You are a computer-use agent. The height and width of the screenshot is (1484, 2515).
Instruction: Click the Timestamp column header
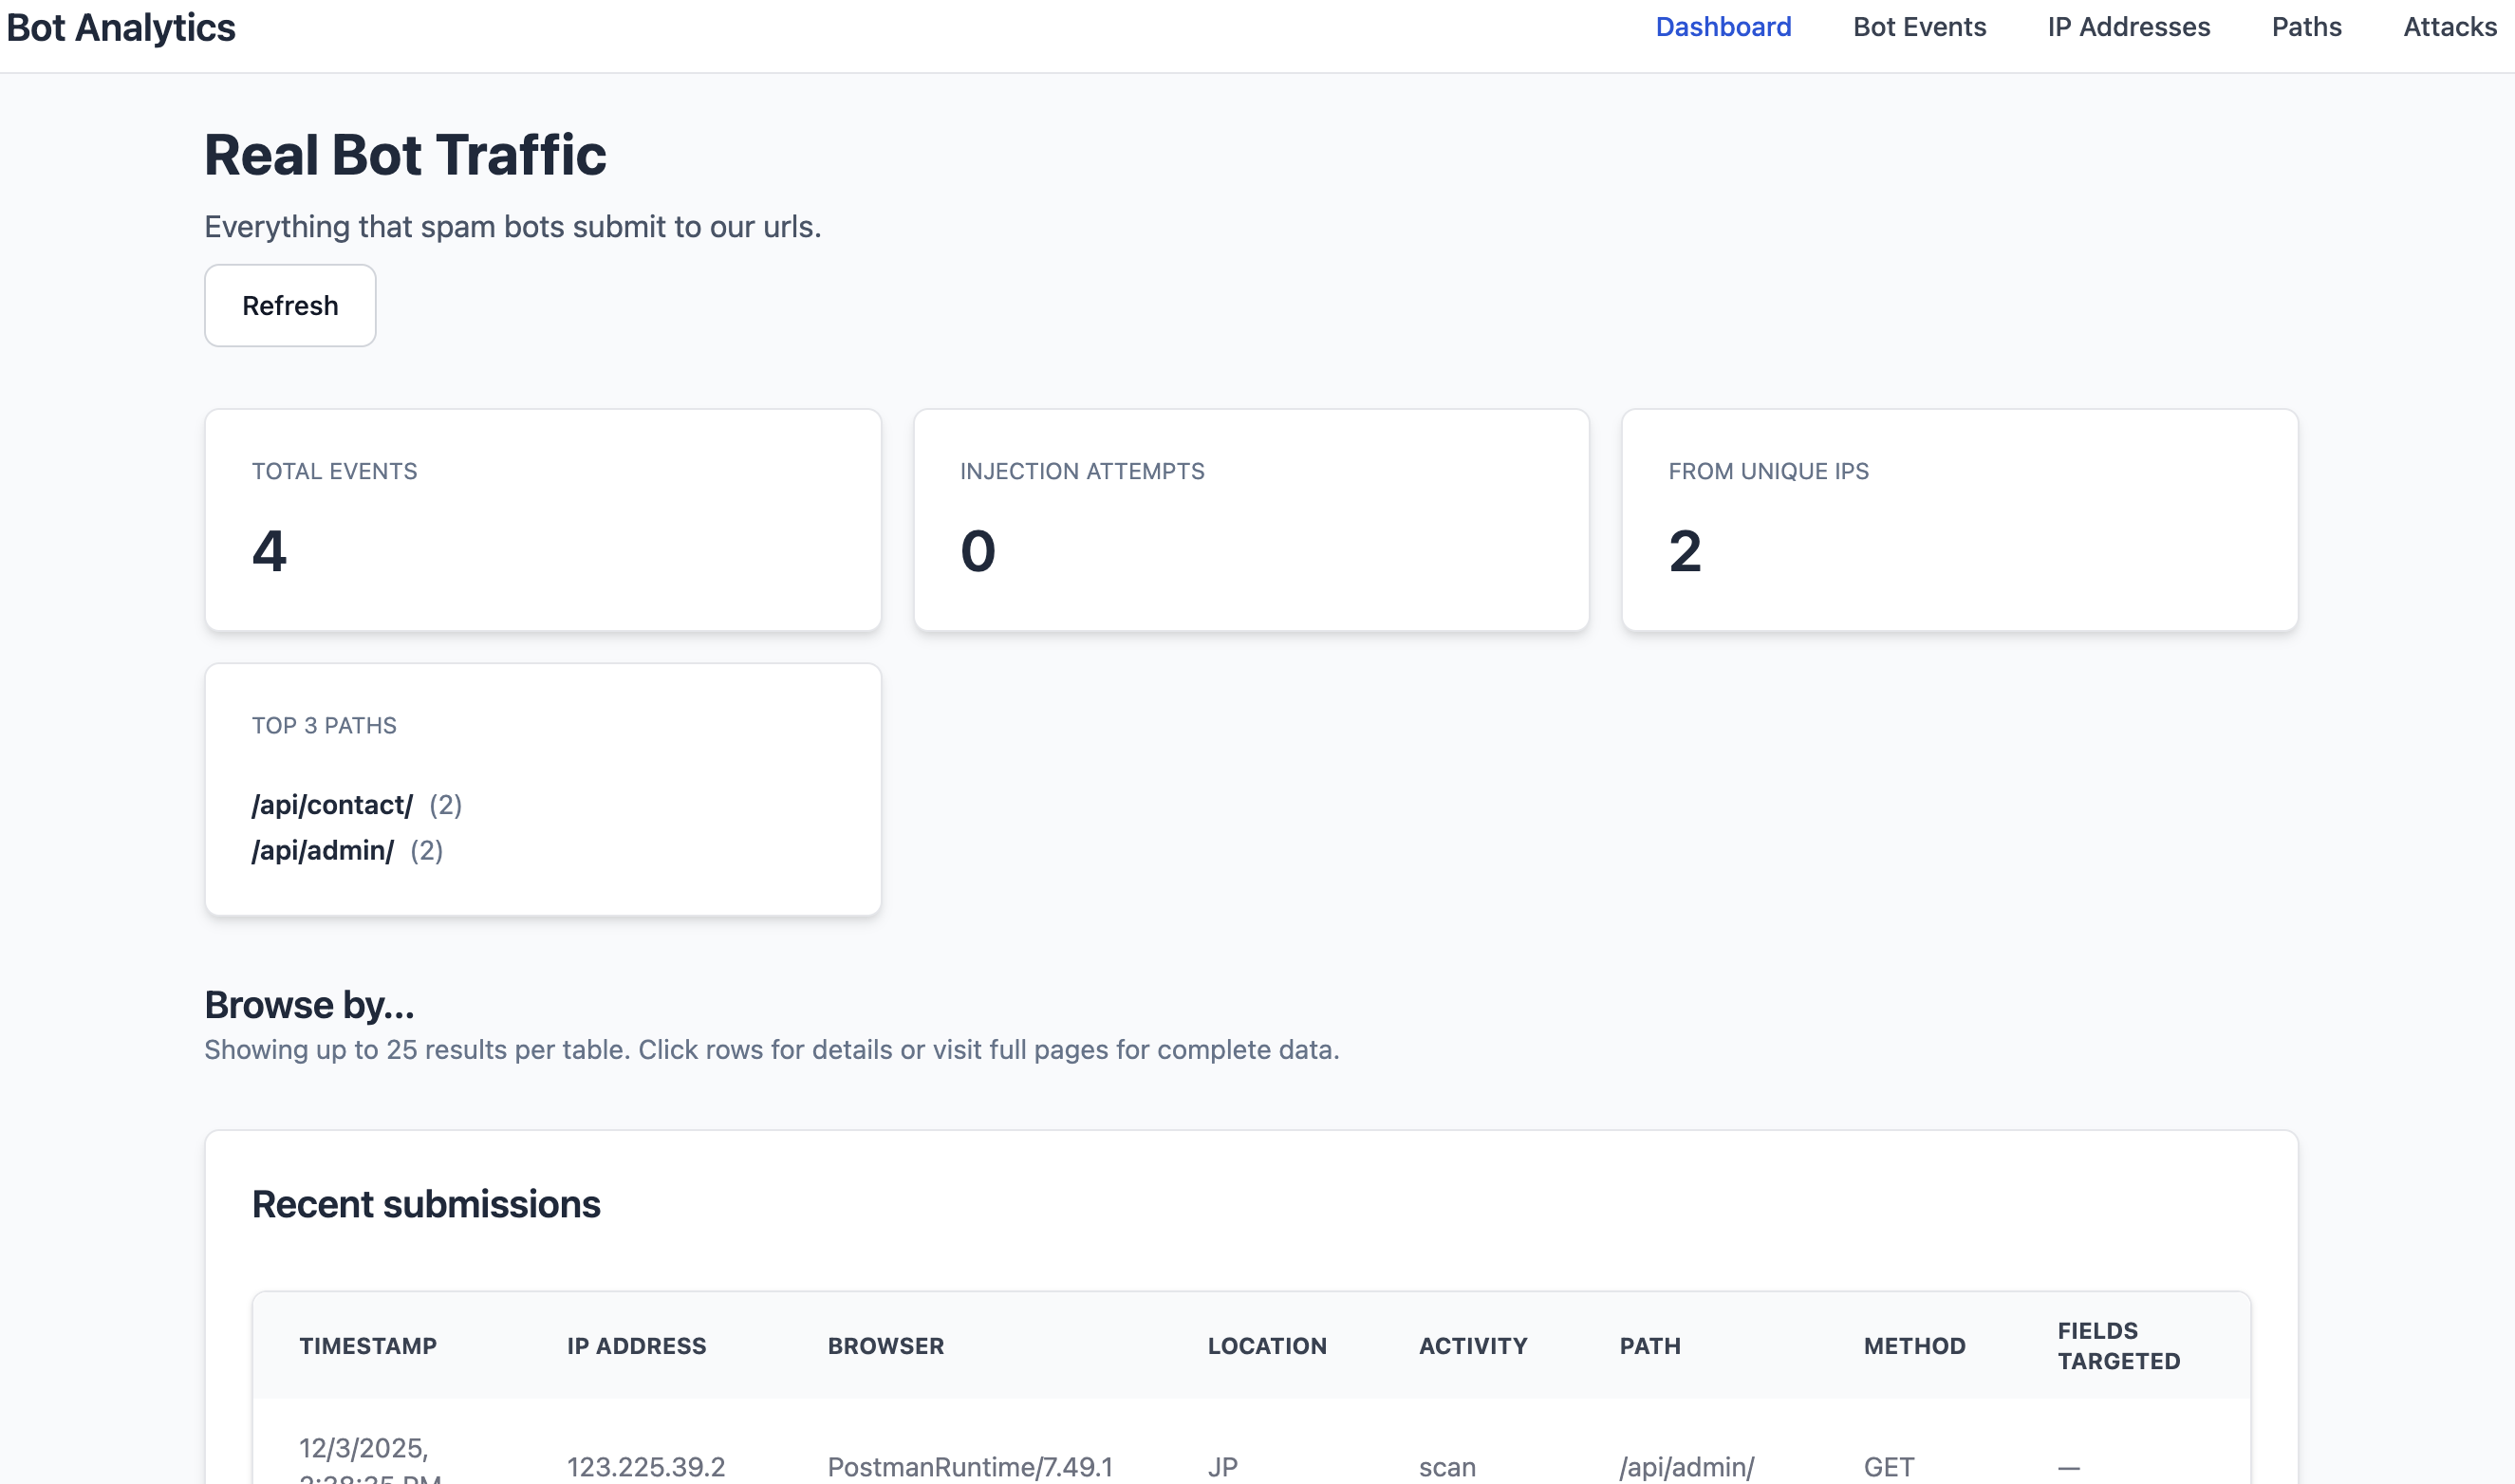368,1346
